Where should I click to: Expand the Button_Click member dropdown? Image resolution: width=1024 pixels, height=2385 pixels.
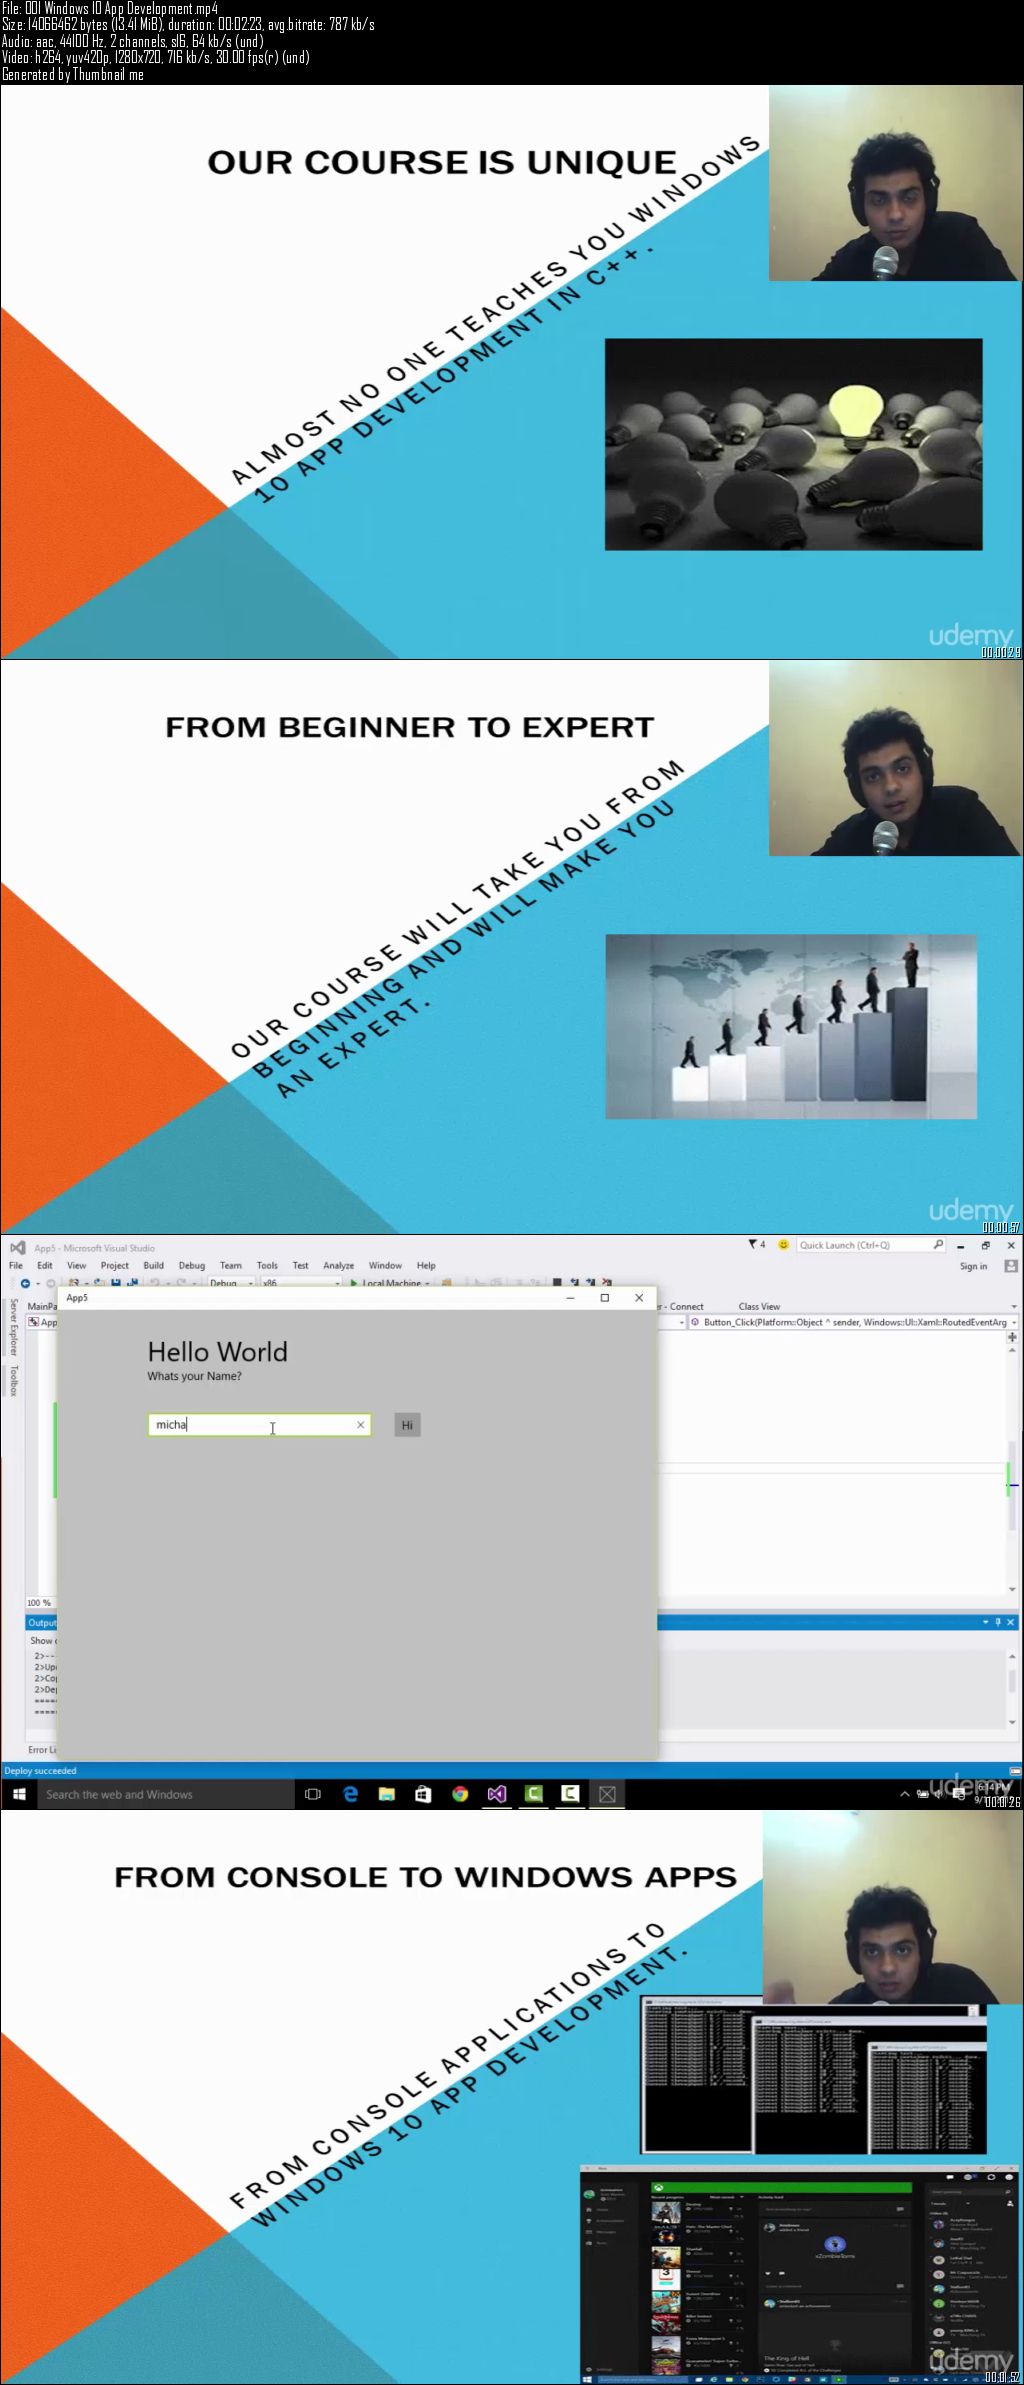tap(1013, 1322)
